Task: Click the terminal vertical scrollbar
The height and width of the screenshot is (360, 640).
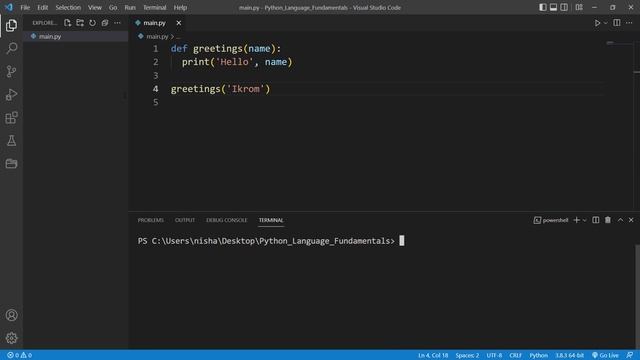Action: pyautogui.click(x=637, y=296)
